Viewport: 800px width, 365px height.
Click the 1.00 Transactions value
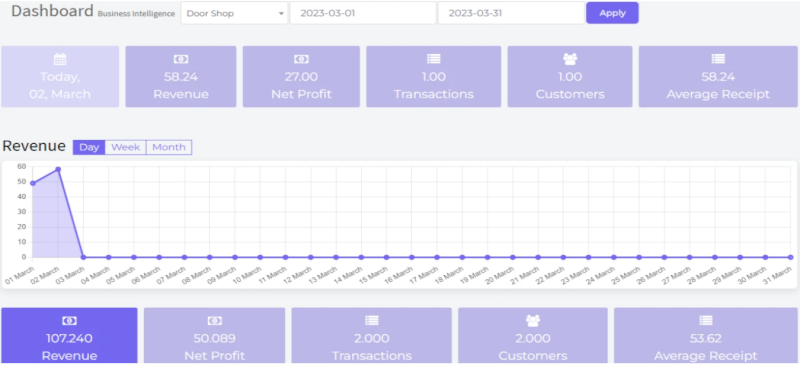(x=434, y=77)
